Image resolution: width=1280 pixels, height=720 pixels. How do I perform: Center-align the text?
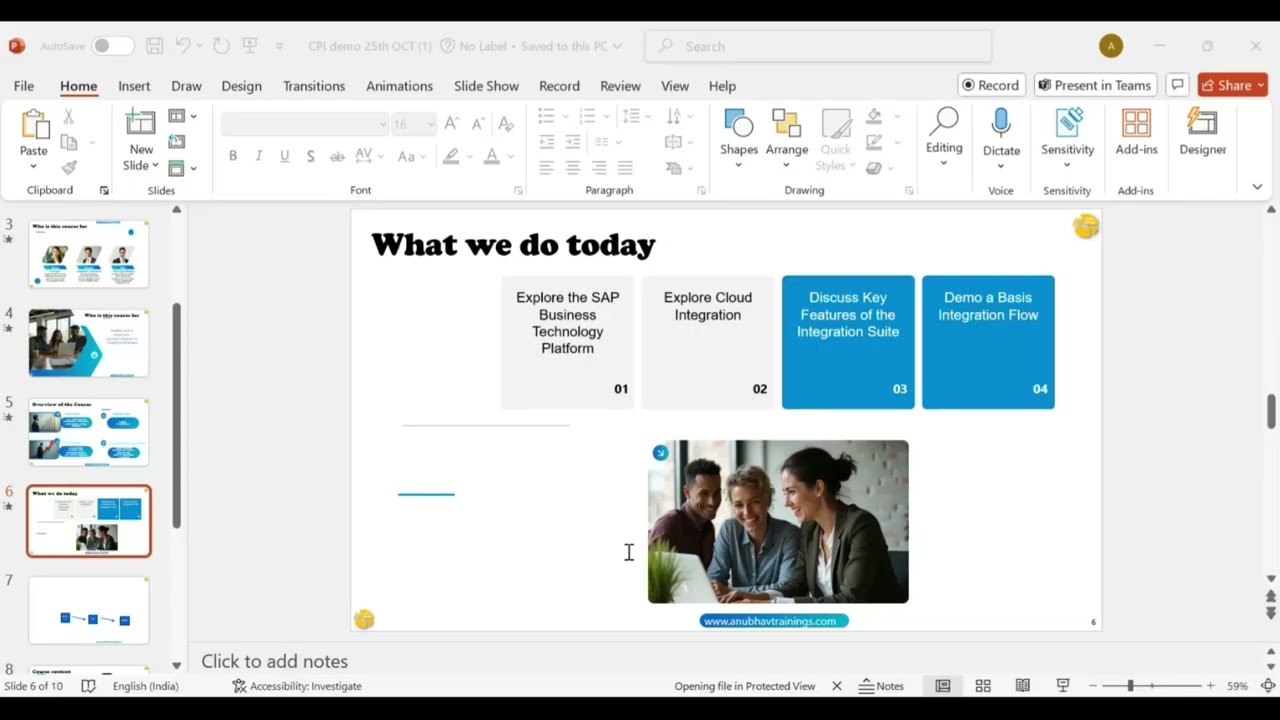573,168
